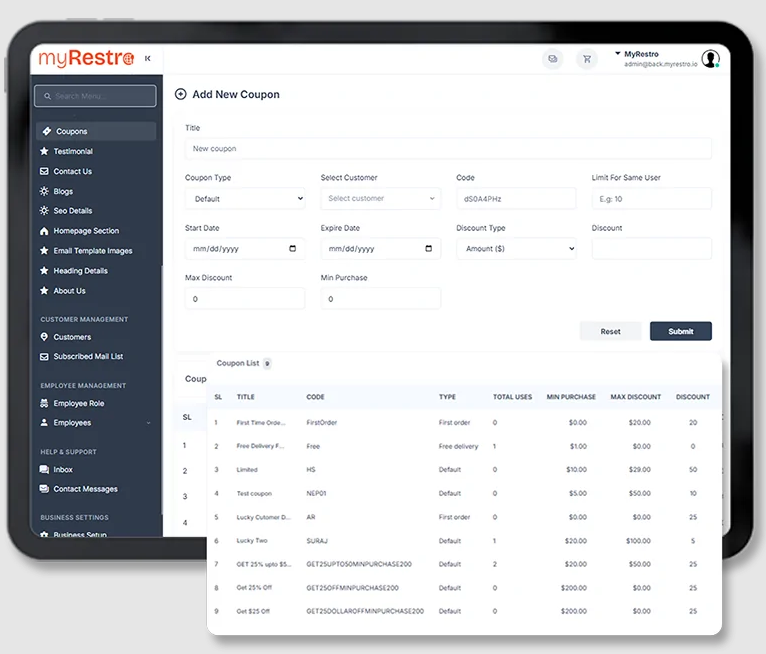Click the Free delivery type cell

pyautogui.click(x=458, y=446)
